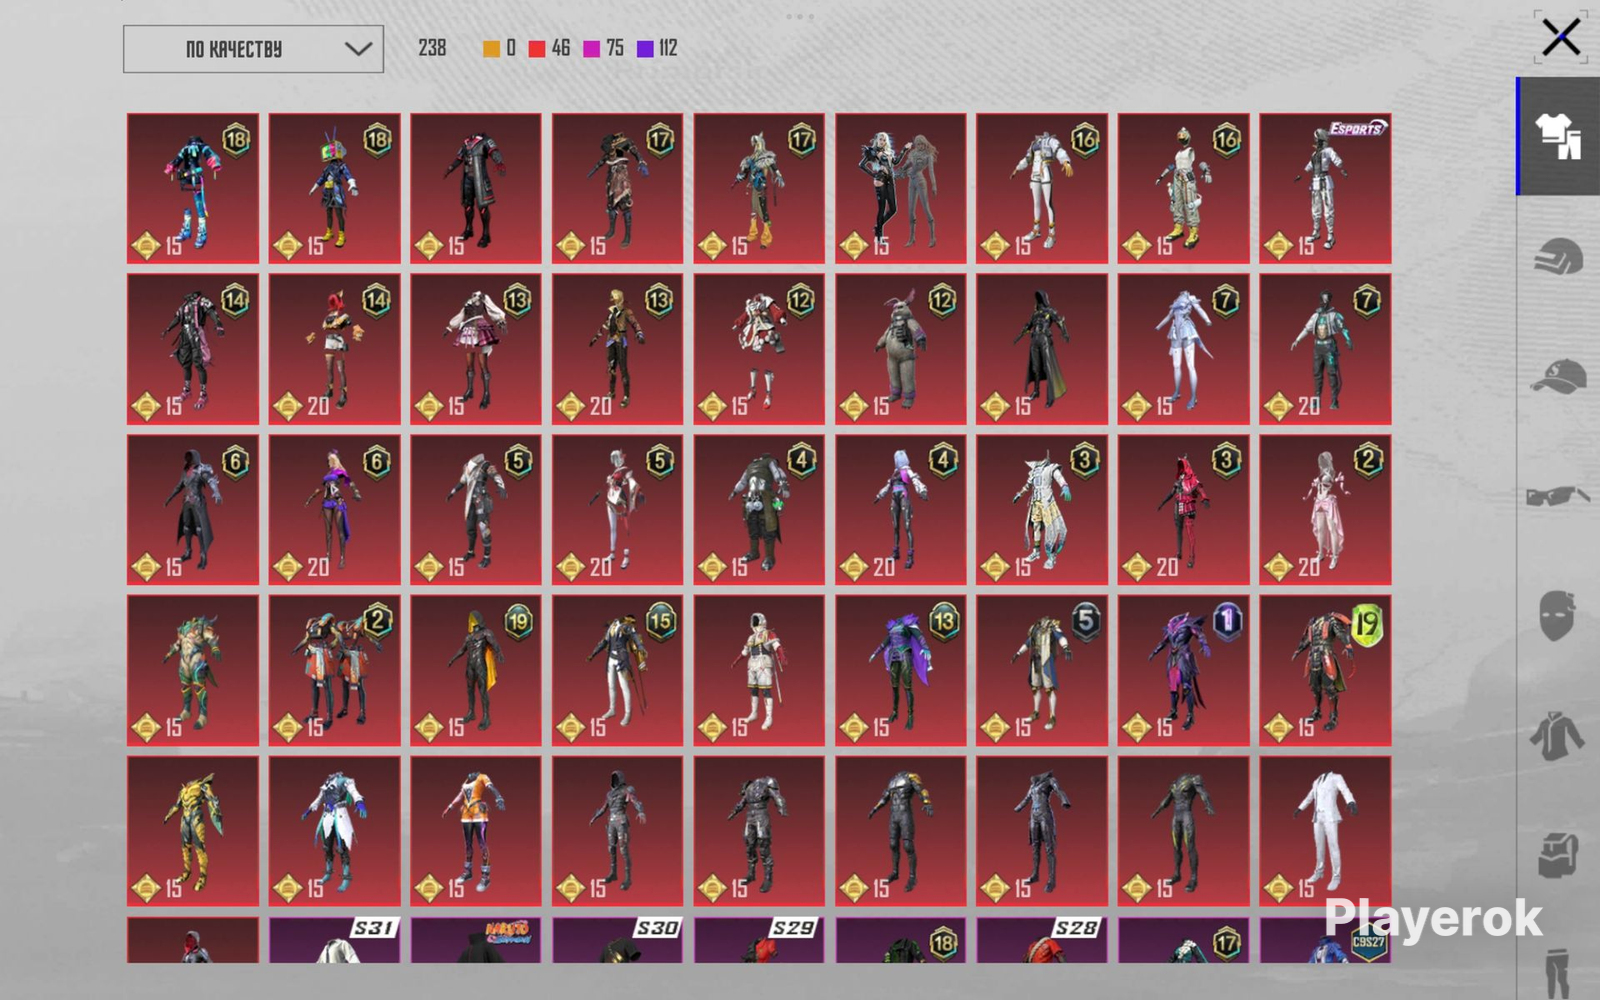Select the black and red long coat outfit

pyautogui.click(x=476, y=188)
